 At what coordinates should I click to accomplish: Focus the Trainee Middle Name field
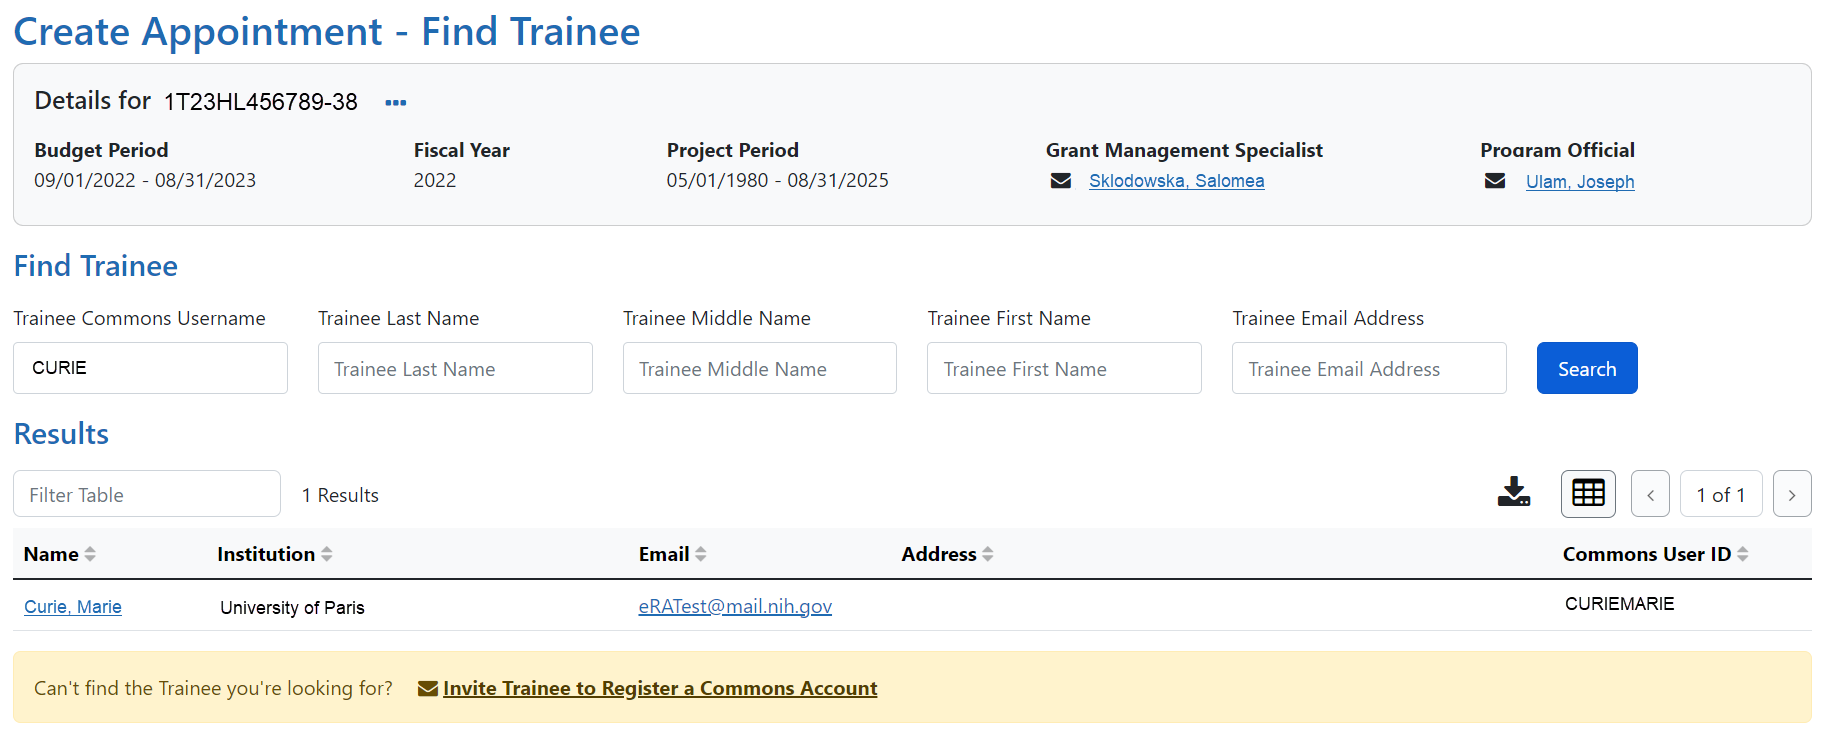tap(760, 368)
